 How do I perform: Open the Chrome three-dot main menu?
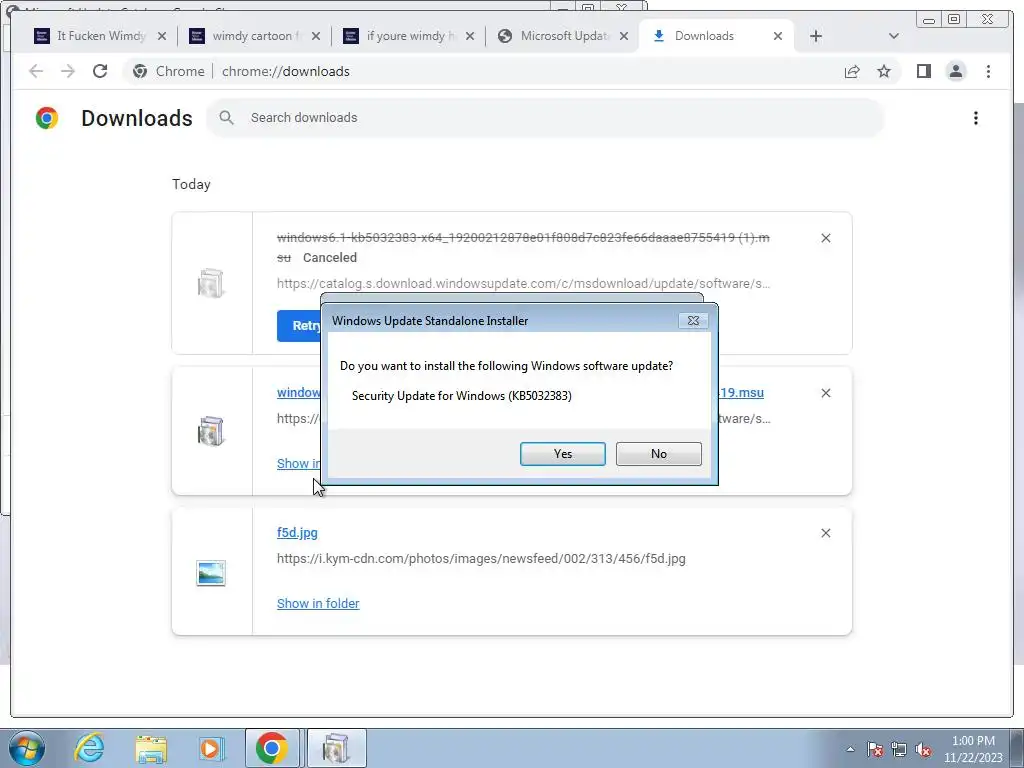coord(988,71)
